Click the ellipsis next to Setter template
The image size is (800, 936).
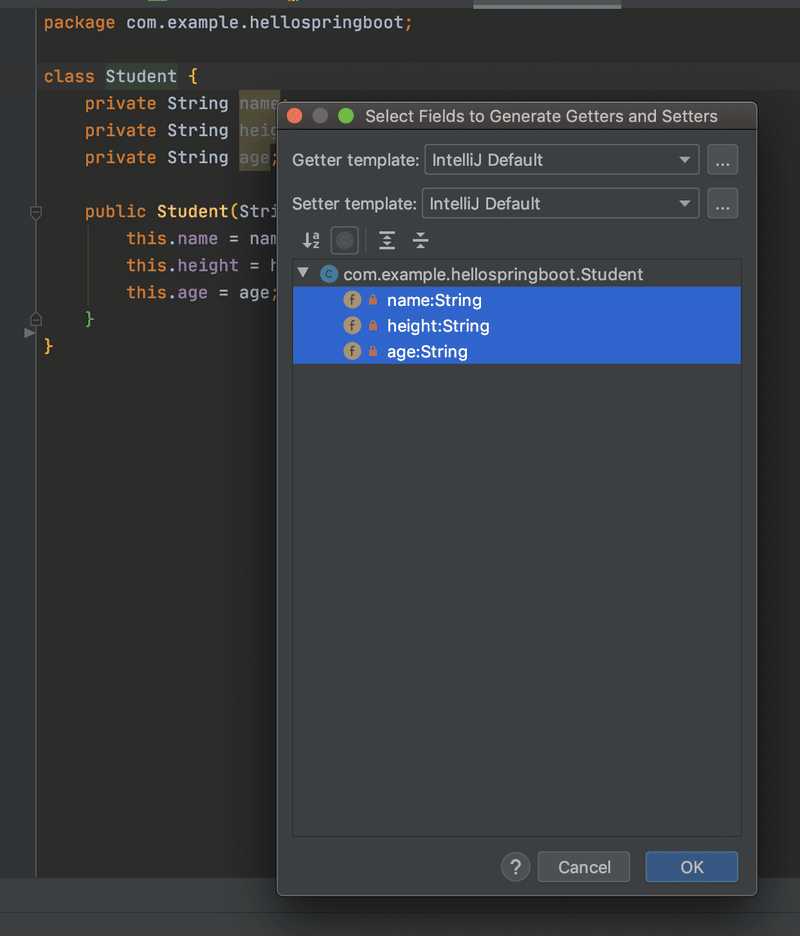coord(722,203)
